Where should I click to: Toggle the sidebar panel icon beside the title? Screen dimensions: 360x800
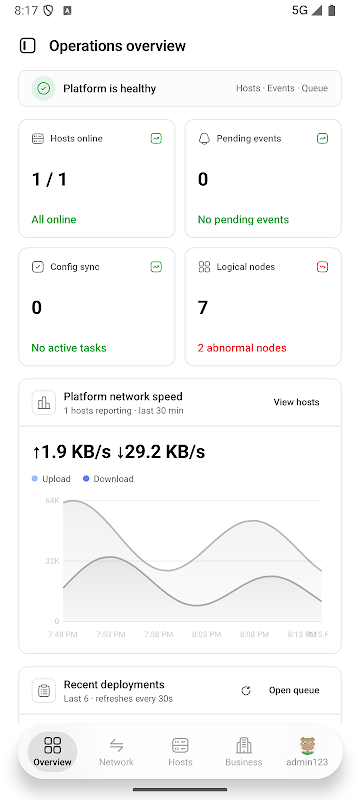coord(28,46)
